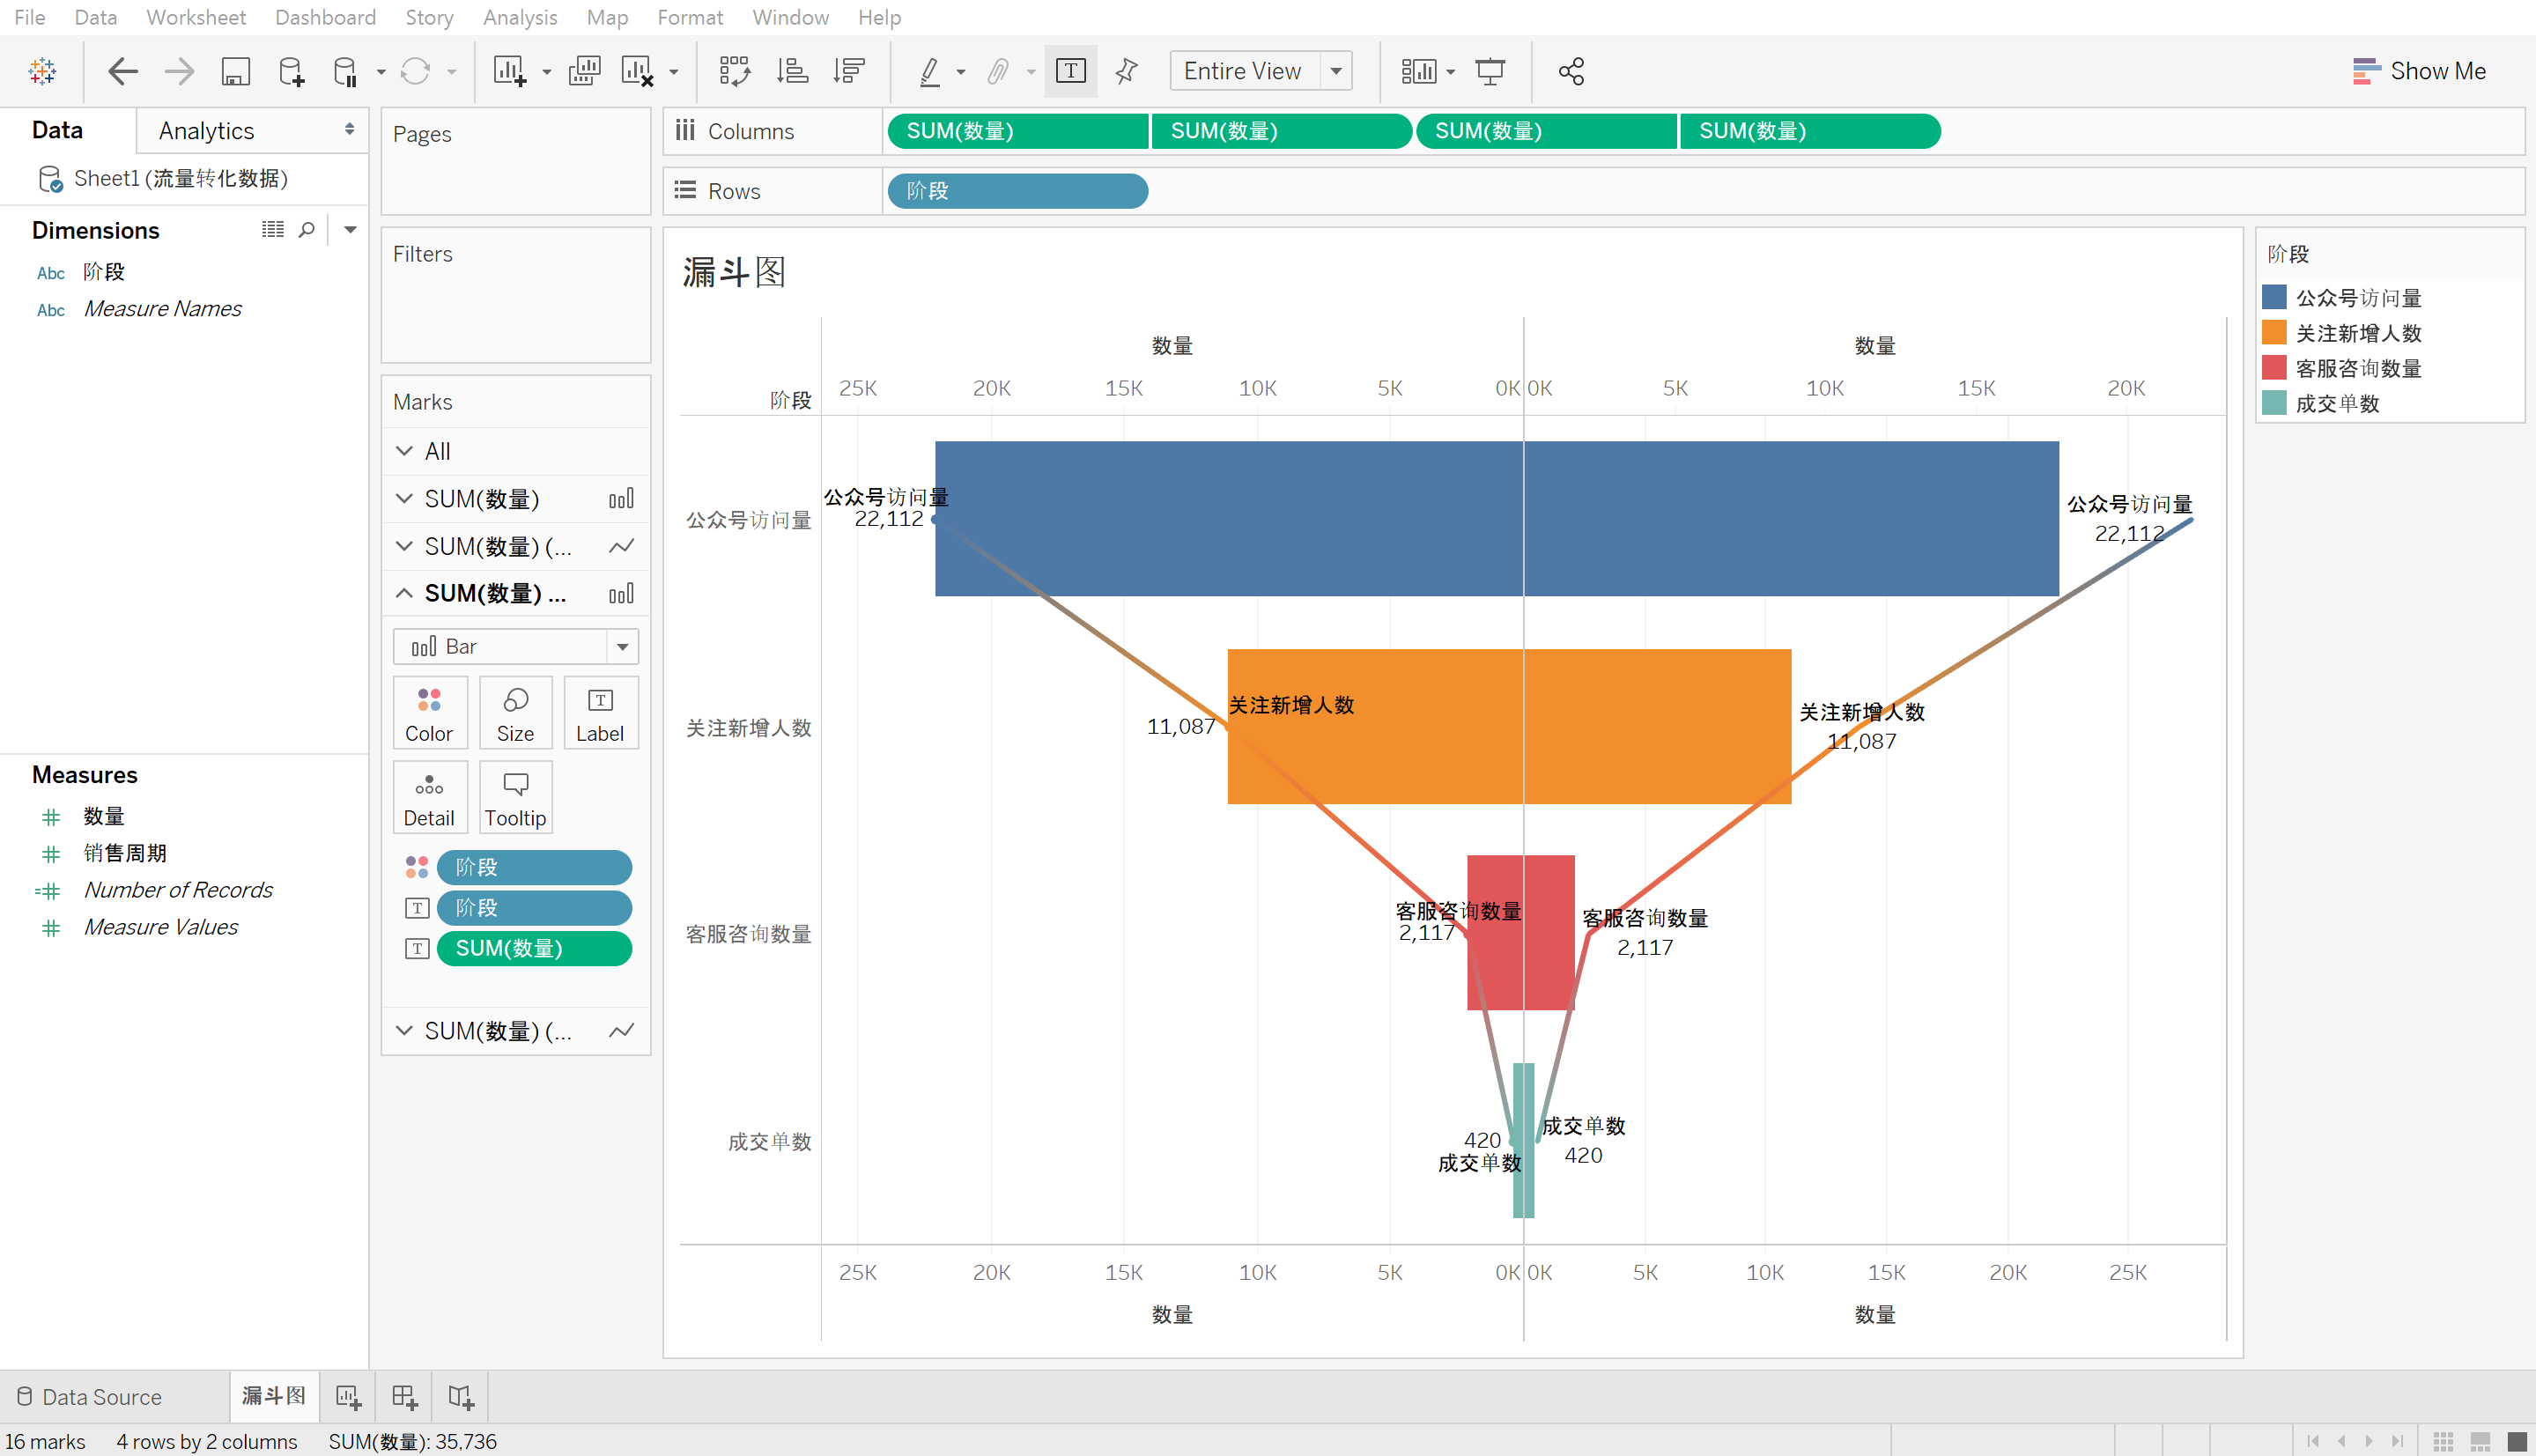2536x1456 pixels.
Task: Click the Swap rows and columns icon
Action: coord(734,71)
